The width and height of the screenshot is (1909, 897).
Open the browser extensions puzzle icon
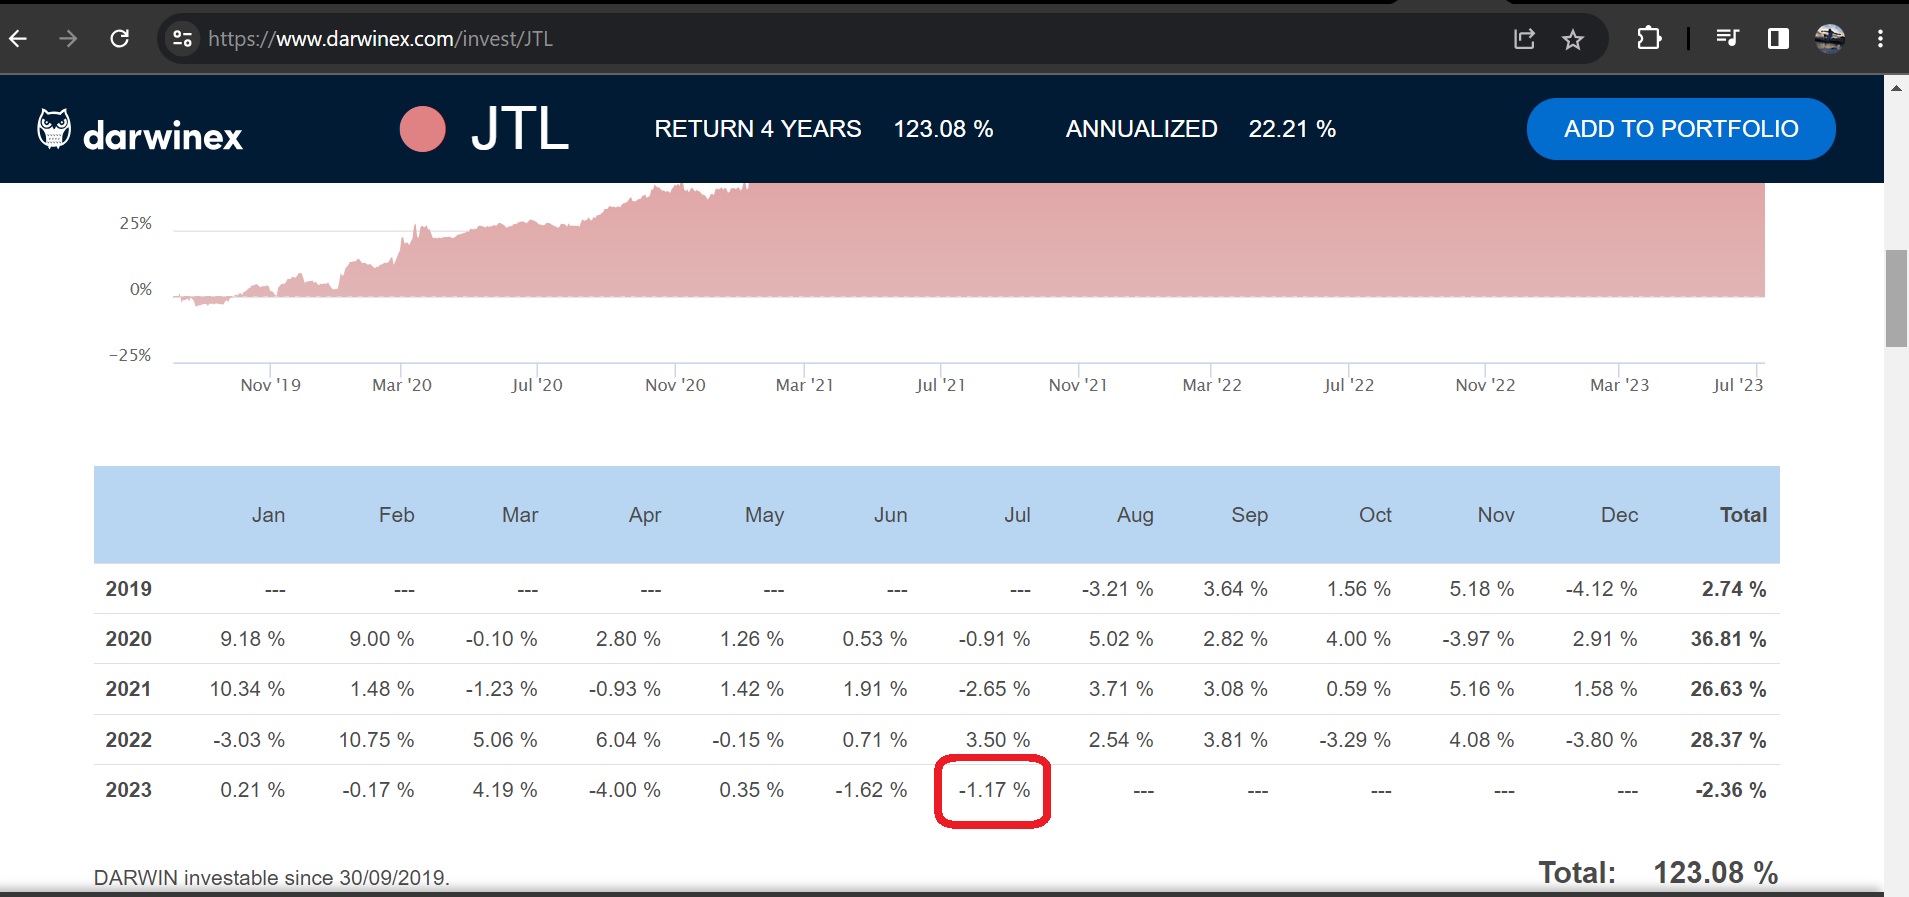pyautogui.click(x=1649, y=39)
